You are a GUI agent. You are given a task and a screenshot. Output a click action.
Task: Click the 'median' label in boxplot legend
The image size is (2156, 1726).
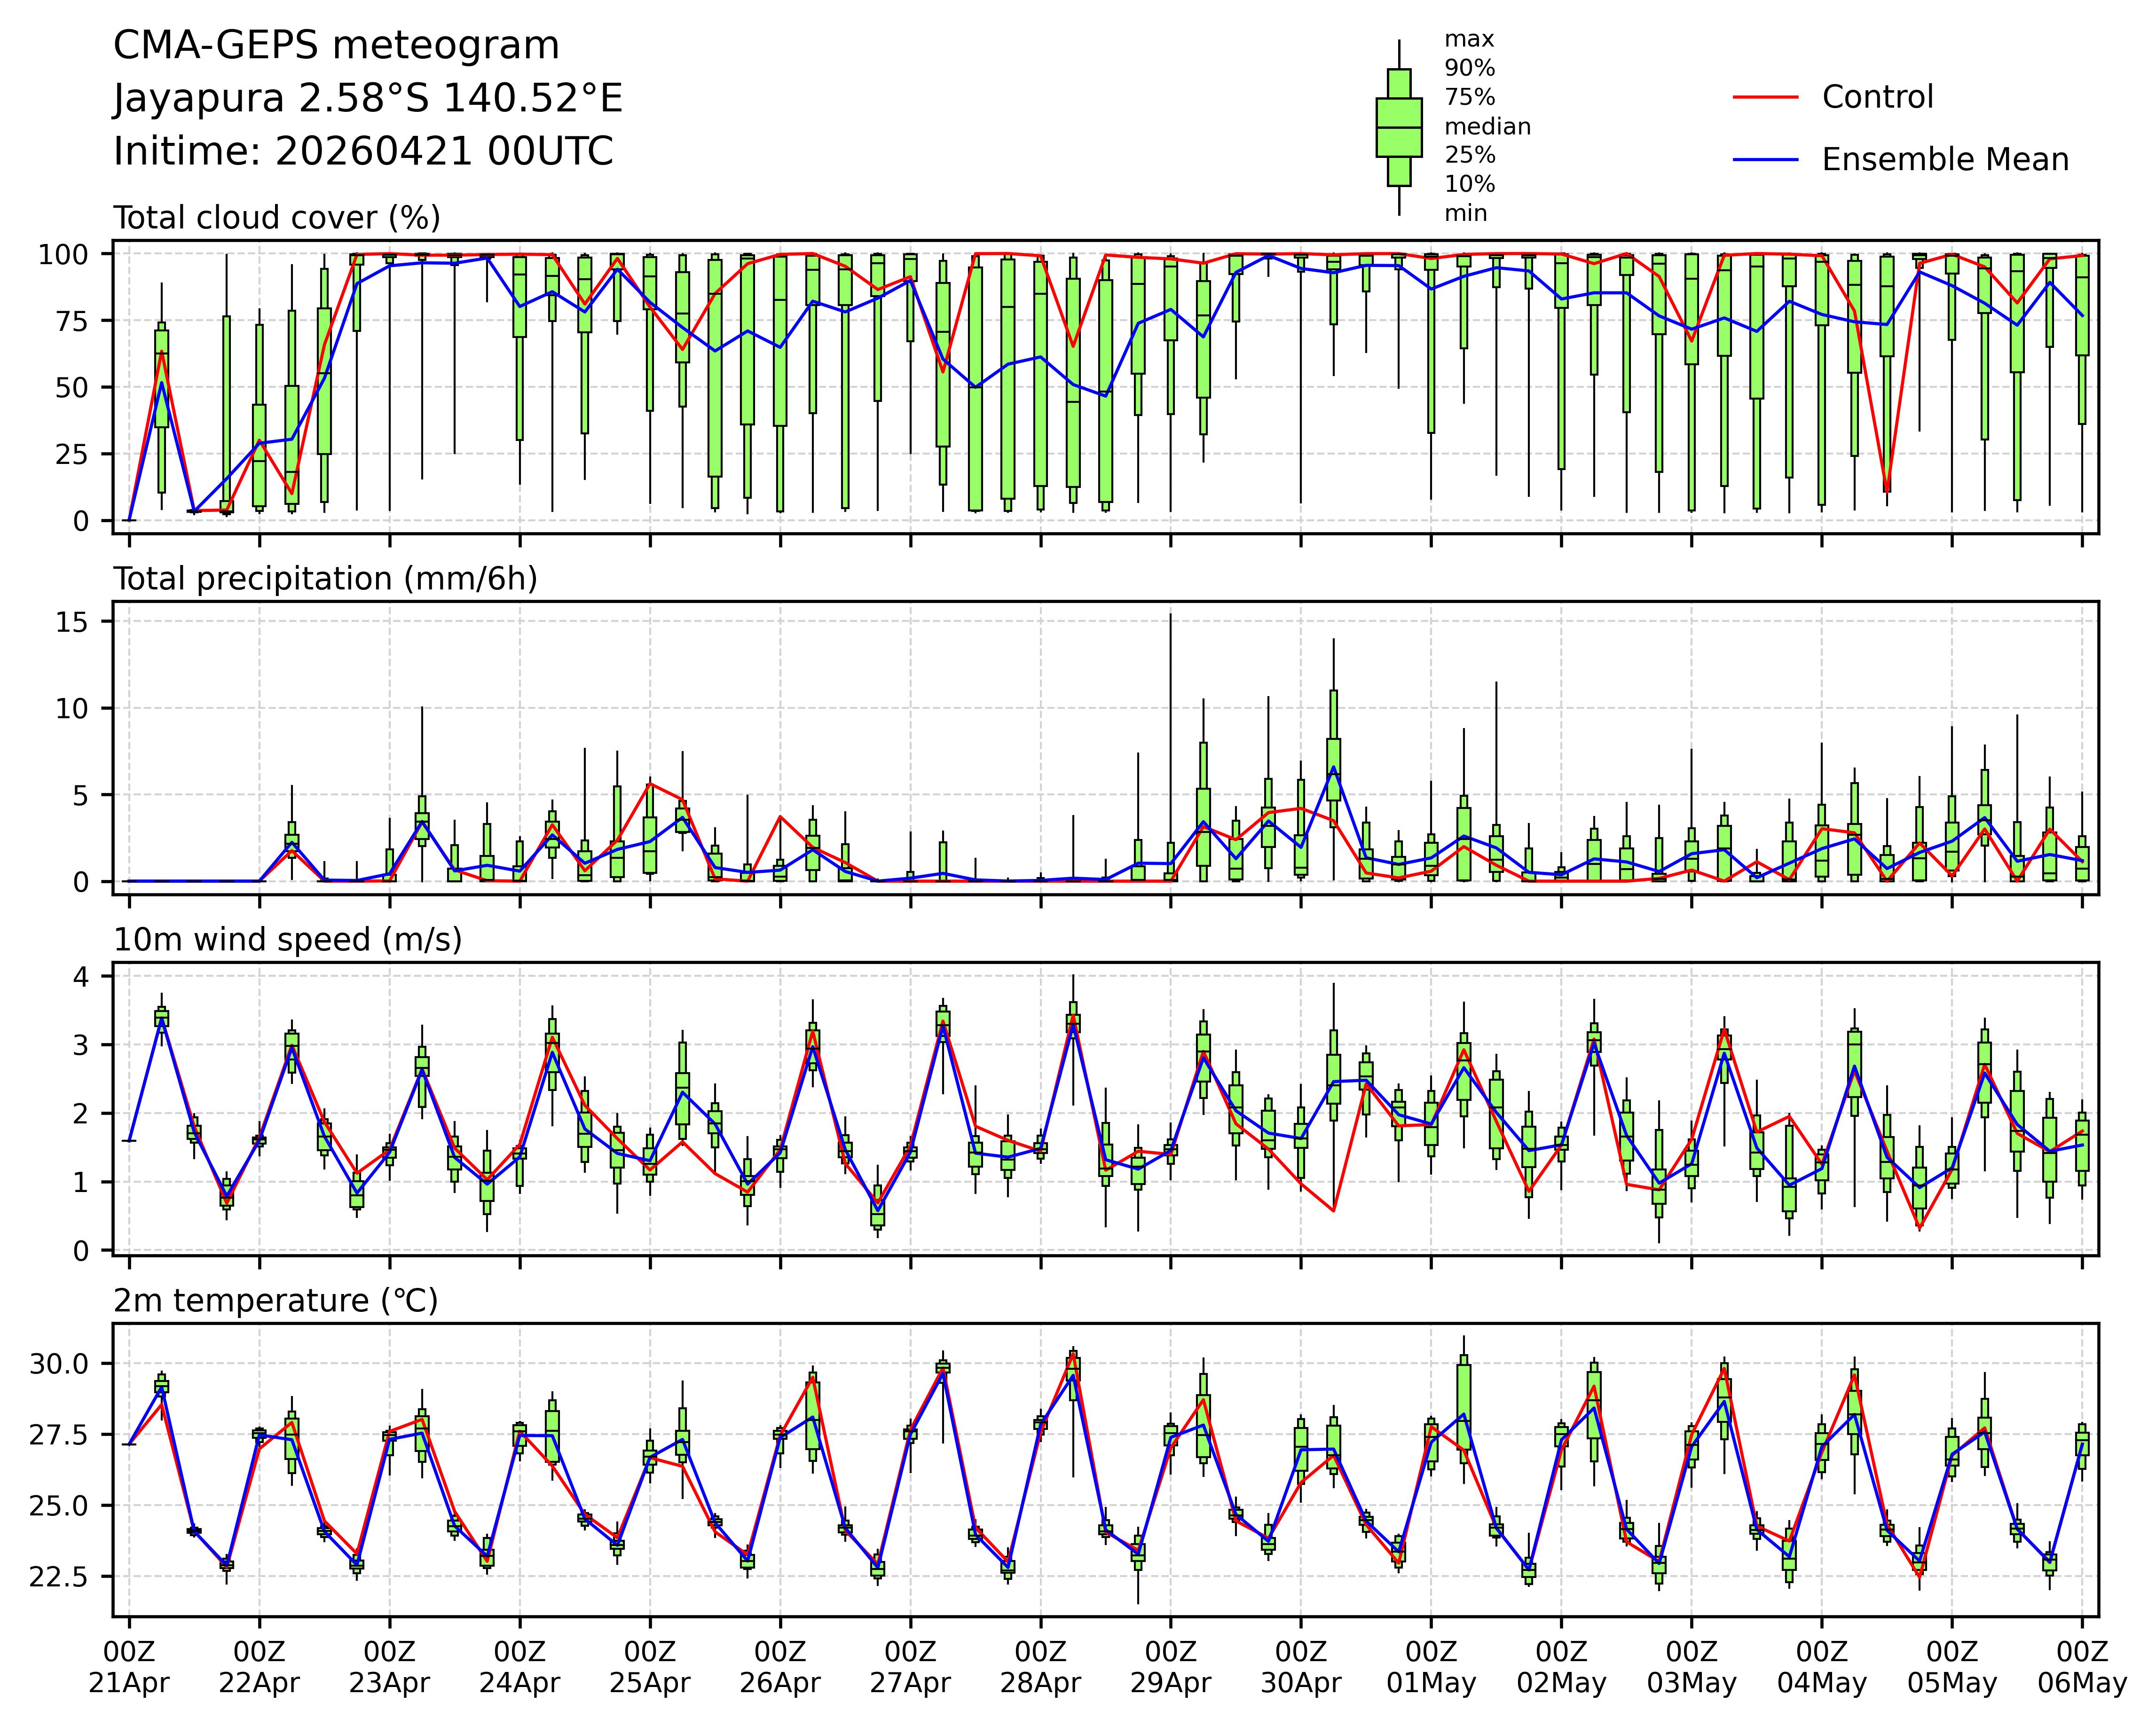point(1487,127)
